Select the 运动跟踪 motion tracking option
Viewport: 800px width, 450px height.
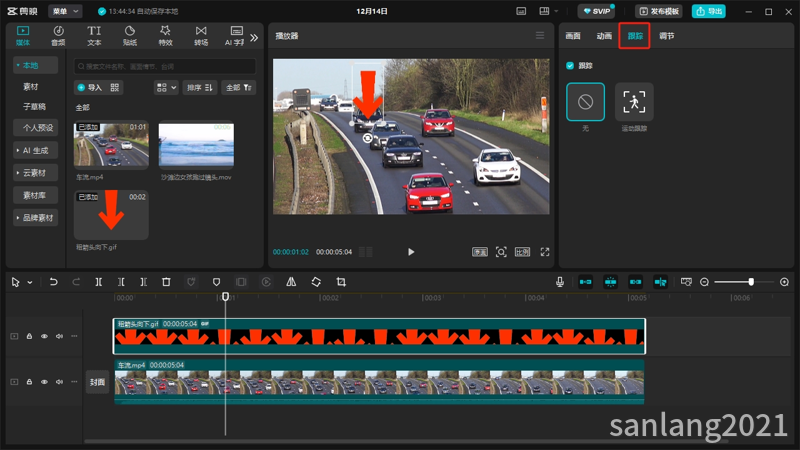[634, 102]
